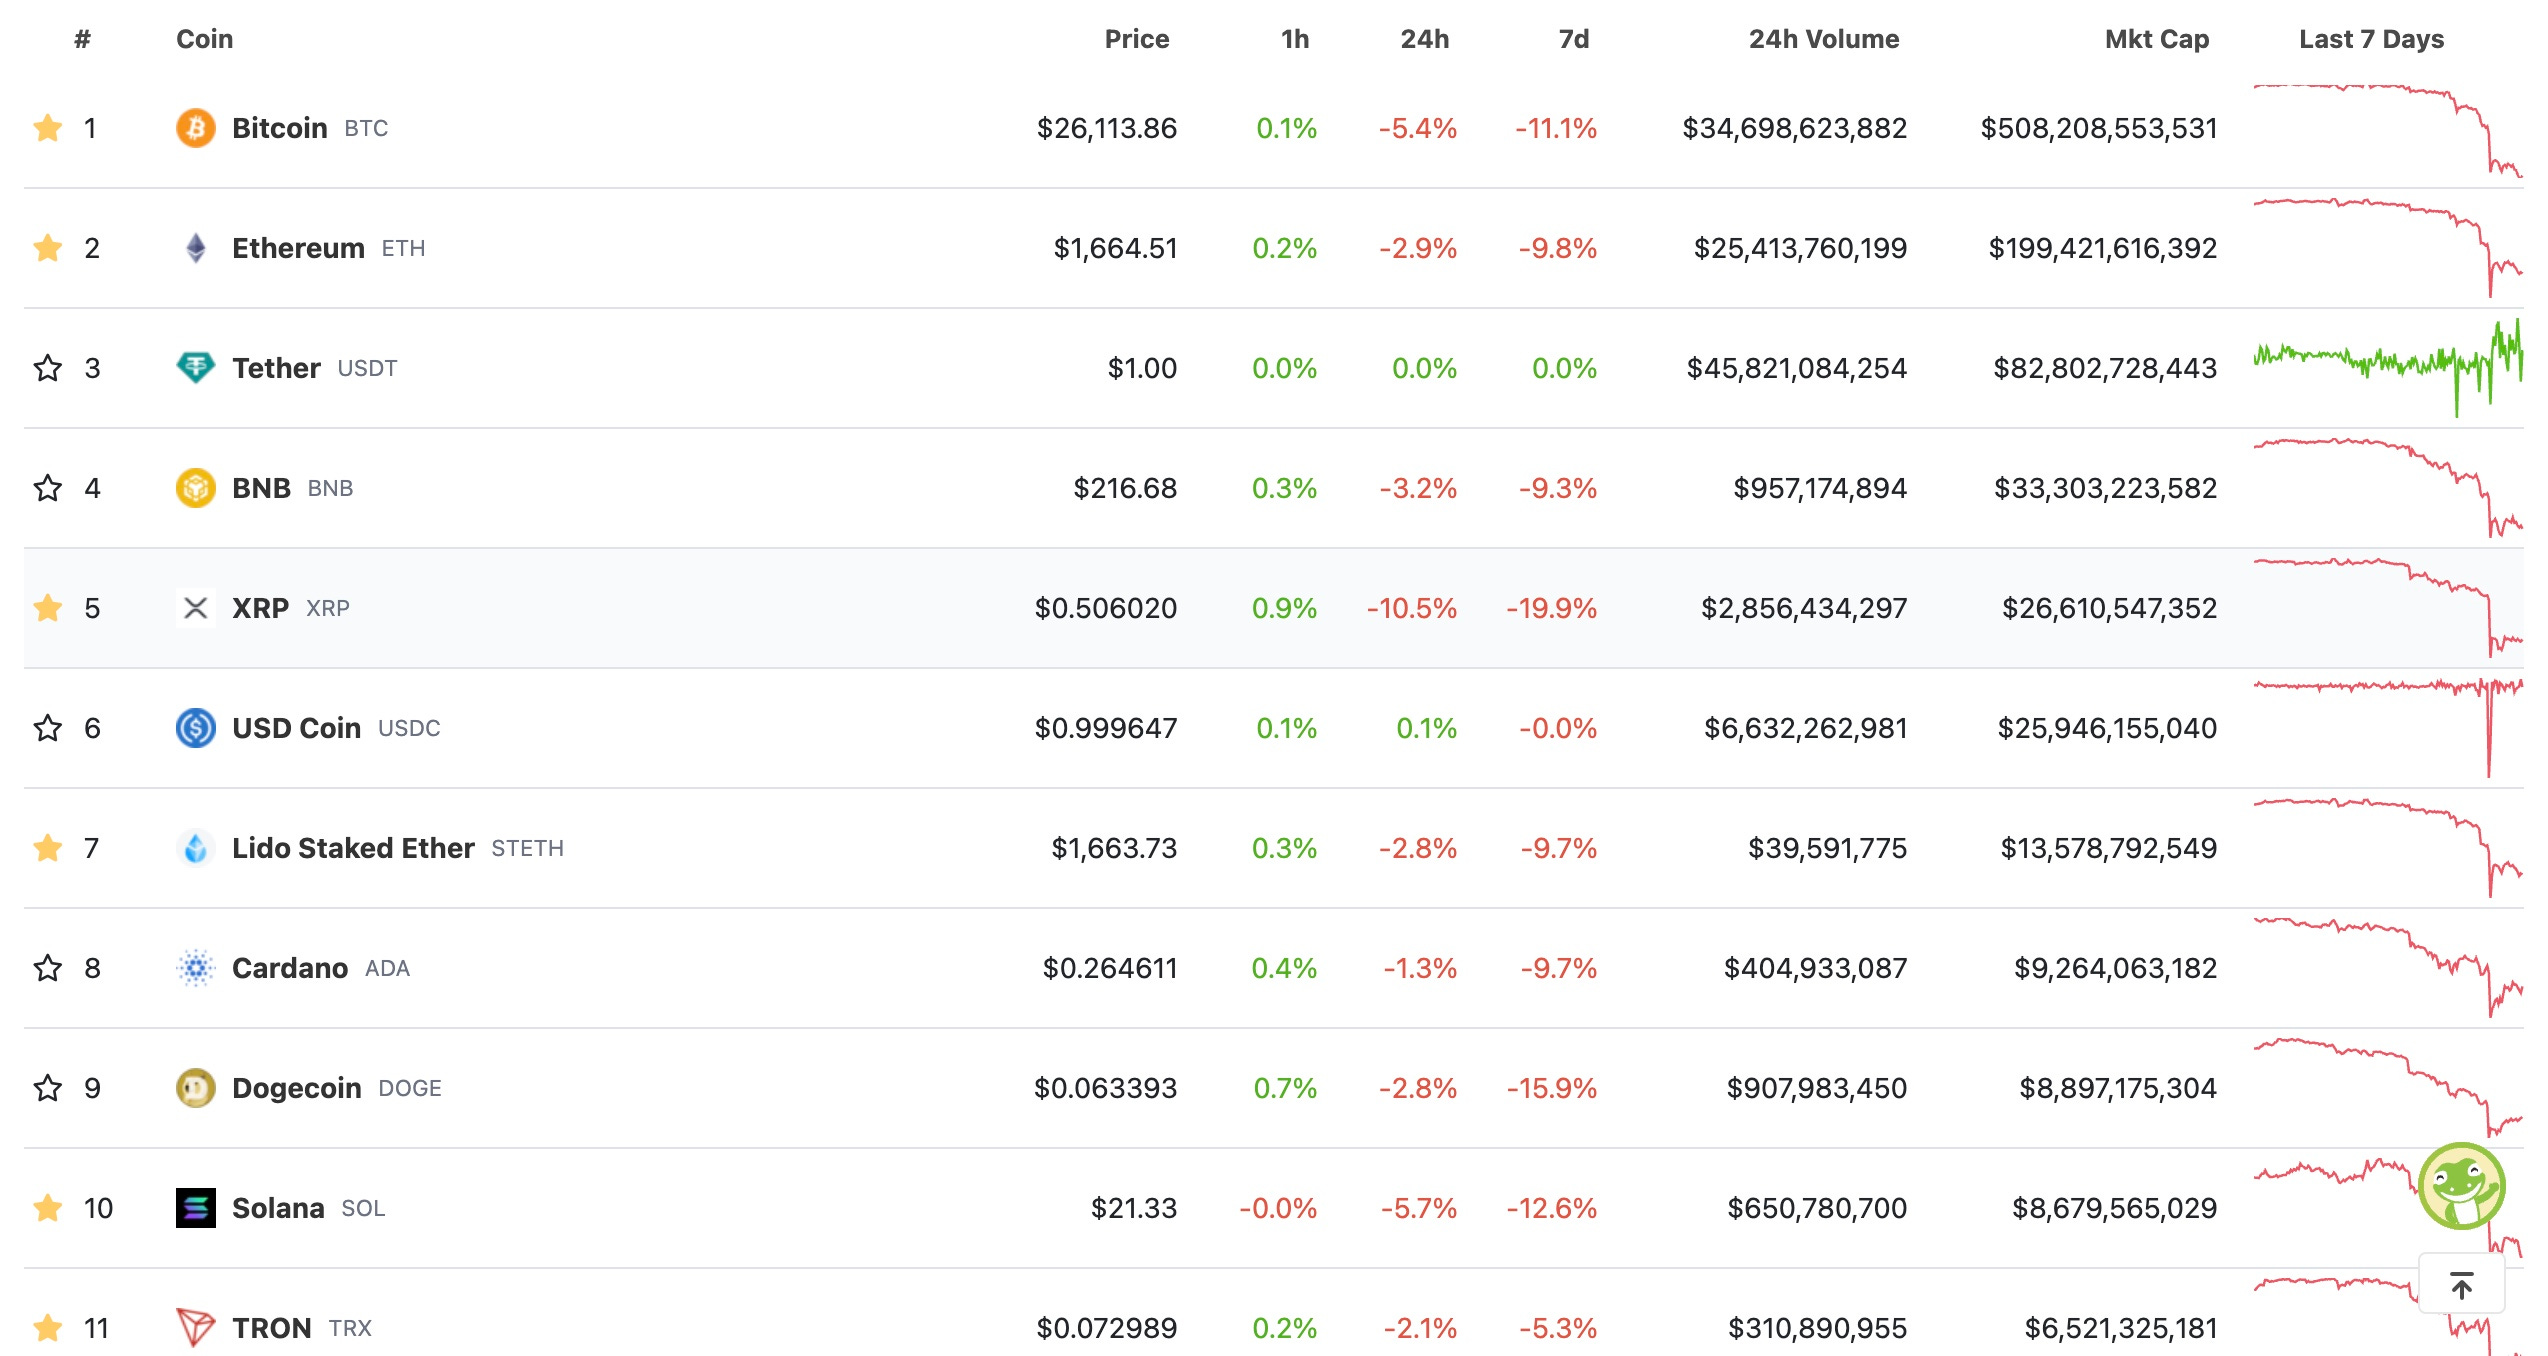Open the green gecko mascot widget
This screenshot has height=1356, width=2548.
2462,1186
